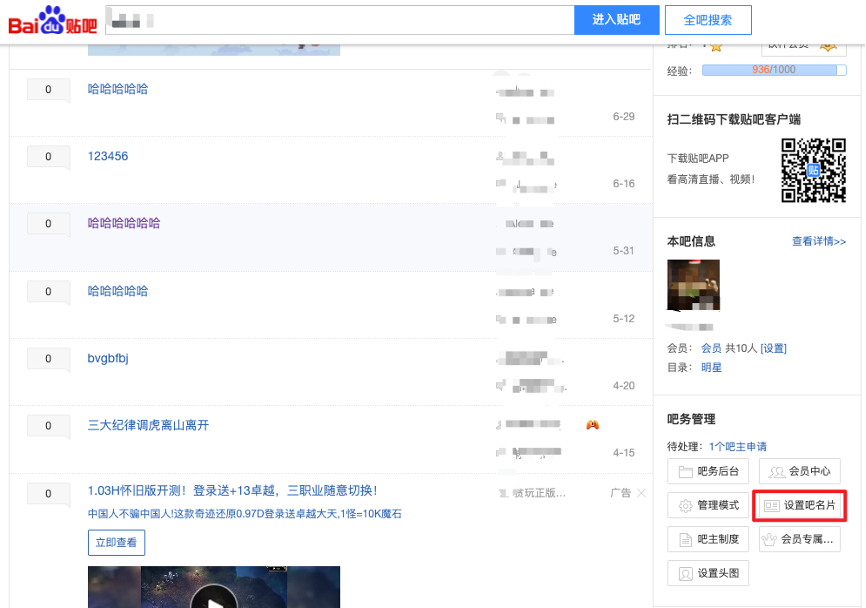866x608 pixels.
Task: Click the 1个吧主申请 pending link
Action: point(738,446)
